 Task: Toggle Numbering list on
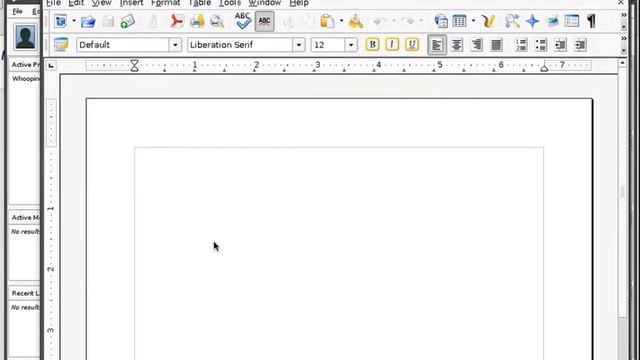[521, 45]
